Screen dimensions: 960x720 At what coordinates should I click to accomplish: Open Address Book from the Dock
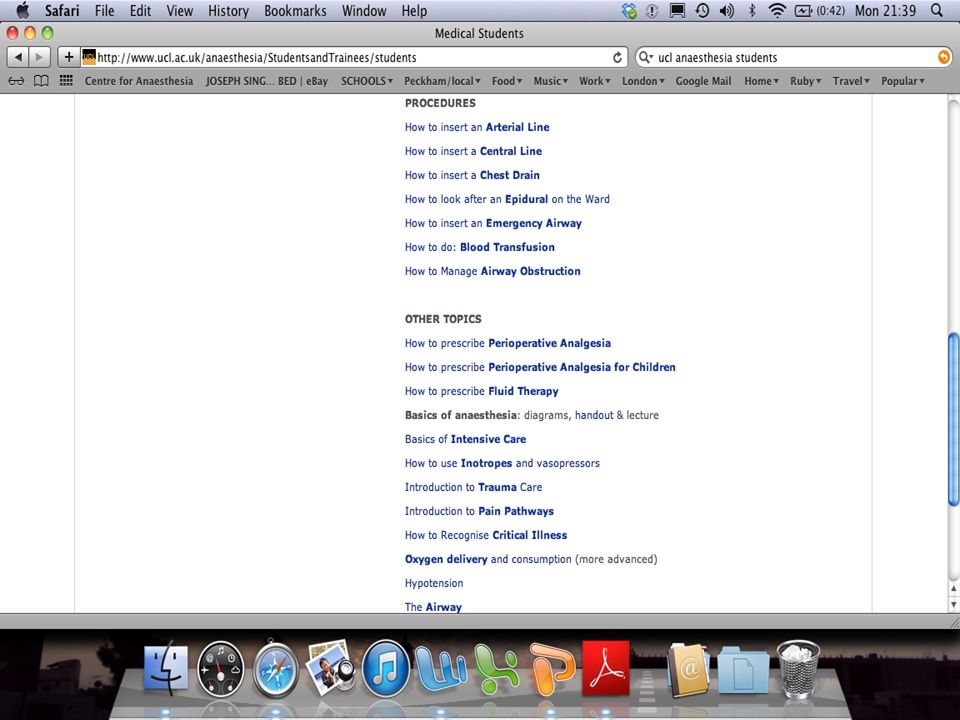pyautogui.click(x=688, y=669)
